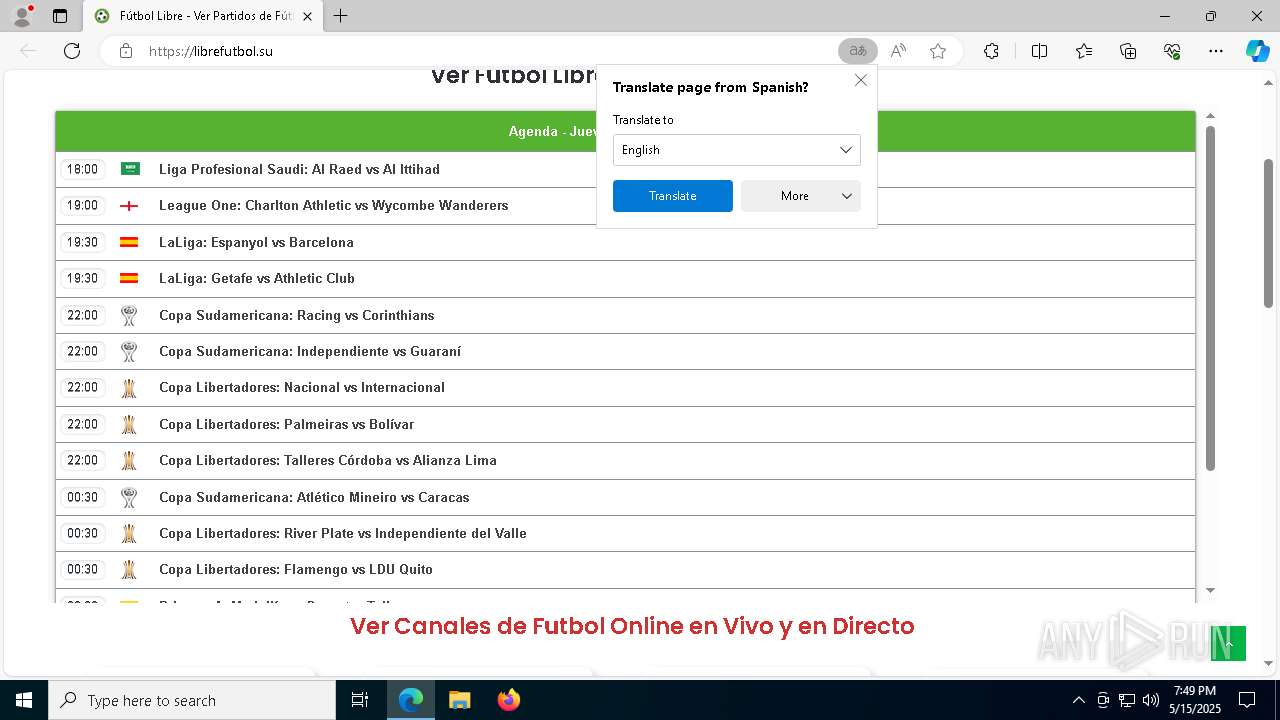Viewport: 1280px width, 720px height.
Task: Click Ver Canales de Futbol Online heading
Action: [x=632, y=626]
